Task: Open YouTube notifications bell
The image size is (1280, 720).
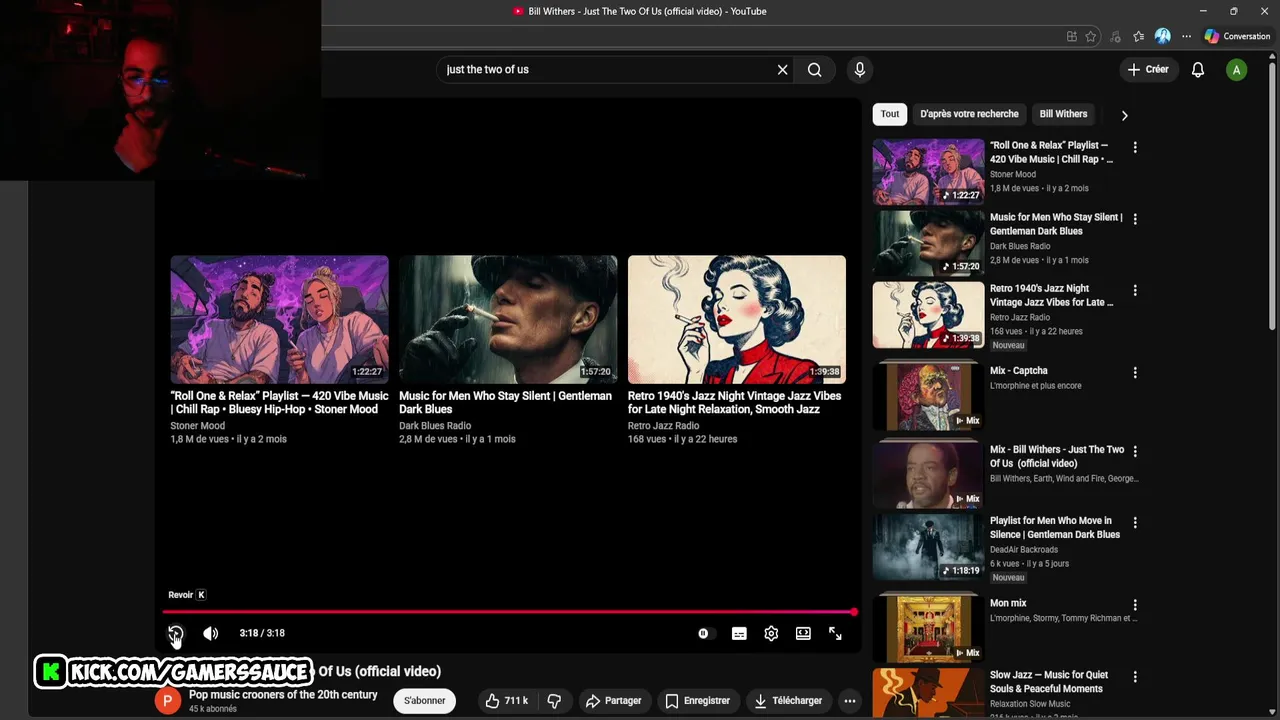Action: tap(1198, 69)
